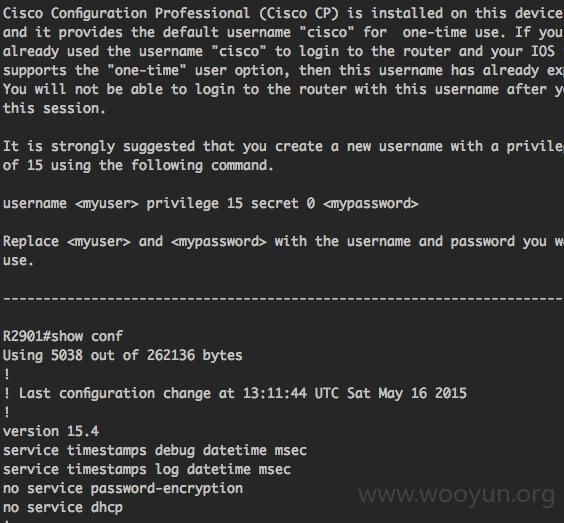
Task: Click the 'Cisco Configuration Professional' heading text
Action: click(x=126, y=14)
